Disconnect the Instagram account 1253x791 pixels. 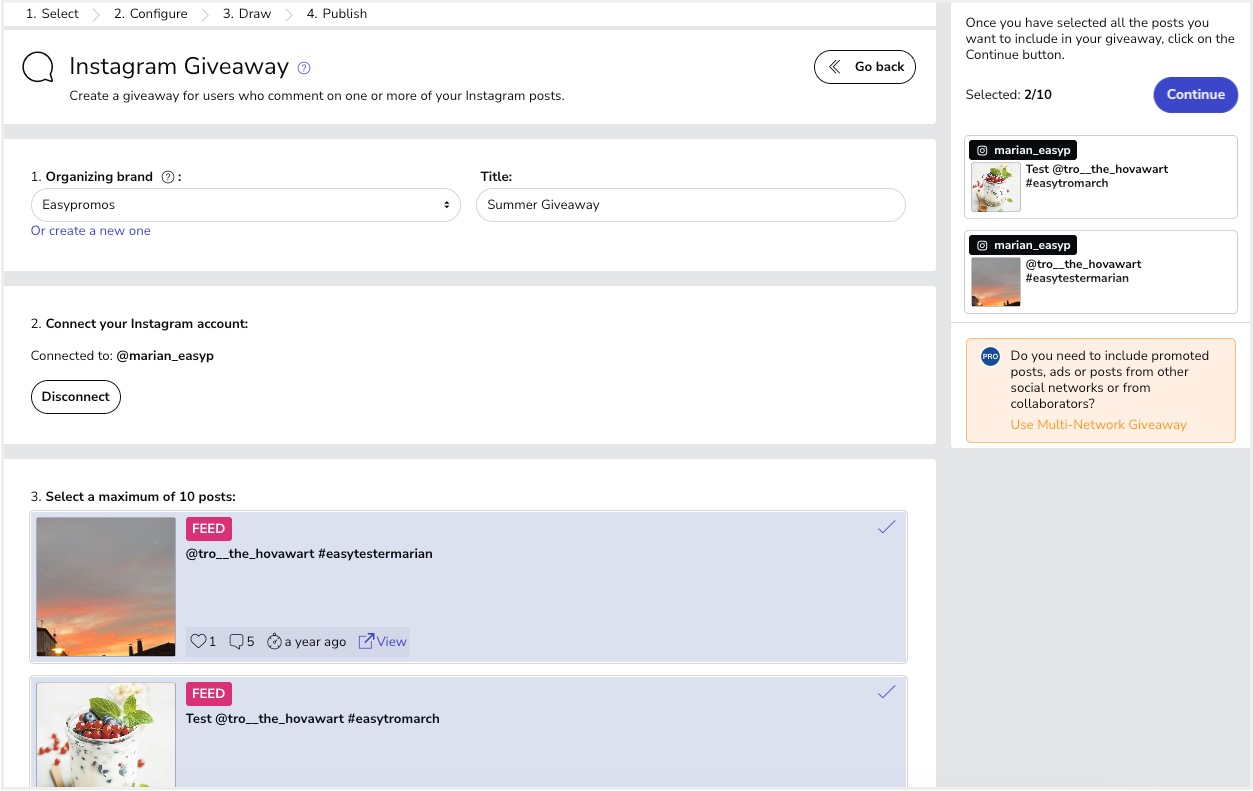tap(76, 397)
